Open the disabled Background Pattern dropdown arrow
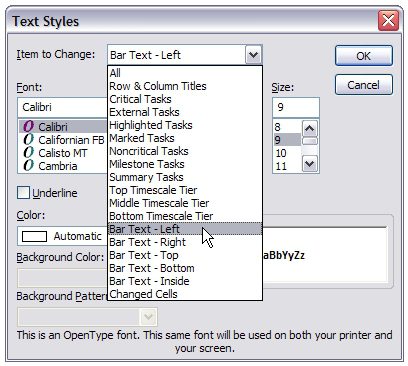This screenshot has height=366, width=408. (x=148, y=317)
